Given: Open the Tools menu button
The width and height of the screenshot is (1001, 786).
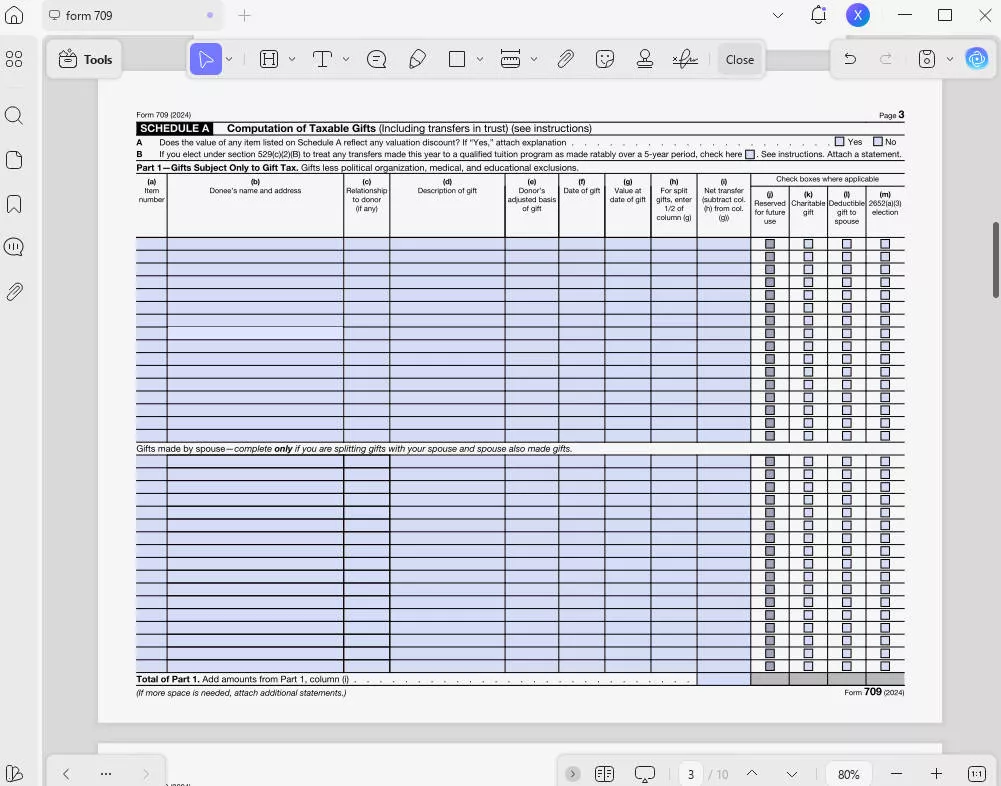Looking at the screenshot, I should 84,59.
